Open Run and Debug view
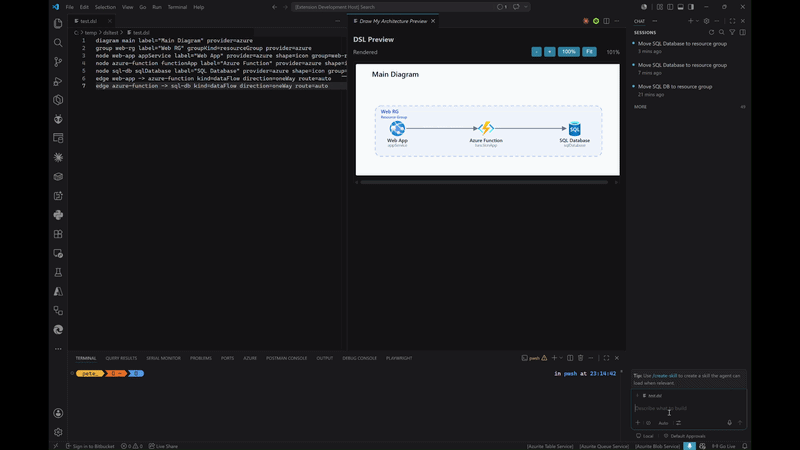The height and width of the screenshot is (450, 800). tap(58, 81)
